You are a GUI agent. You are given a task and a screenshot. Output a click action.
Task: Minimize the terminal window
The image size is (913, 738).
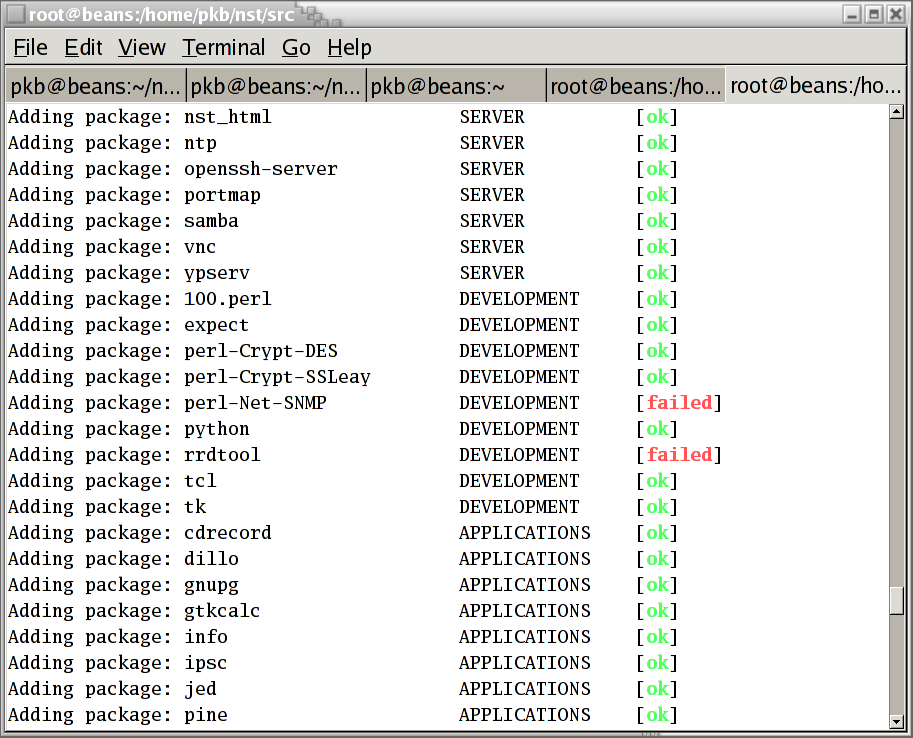(x=851, y=14)
